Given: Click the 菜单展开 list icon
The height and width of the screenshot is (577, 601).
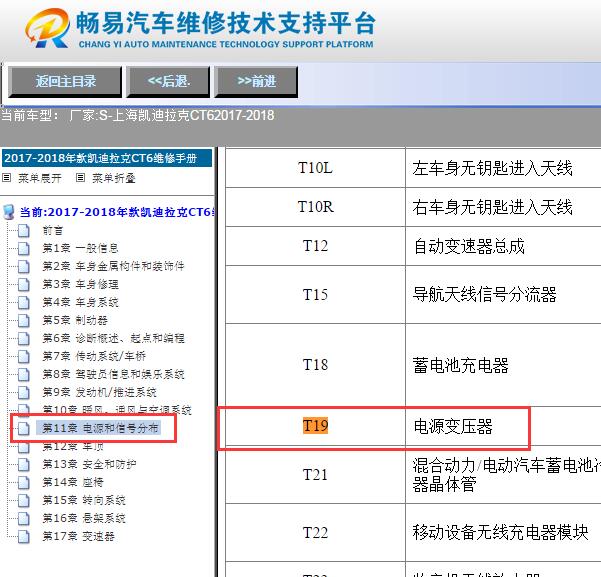Looking at the screenshot, I should click(7, 178).
